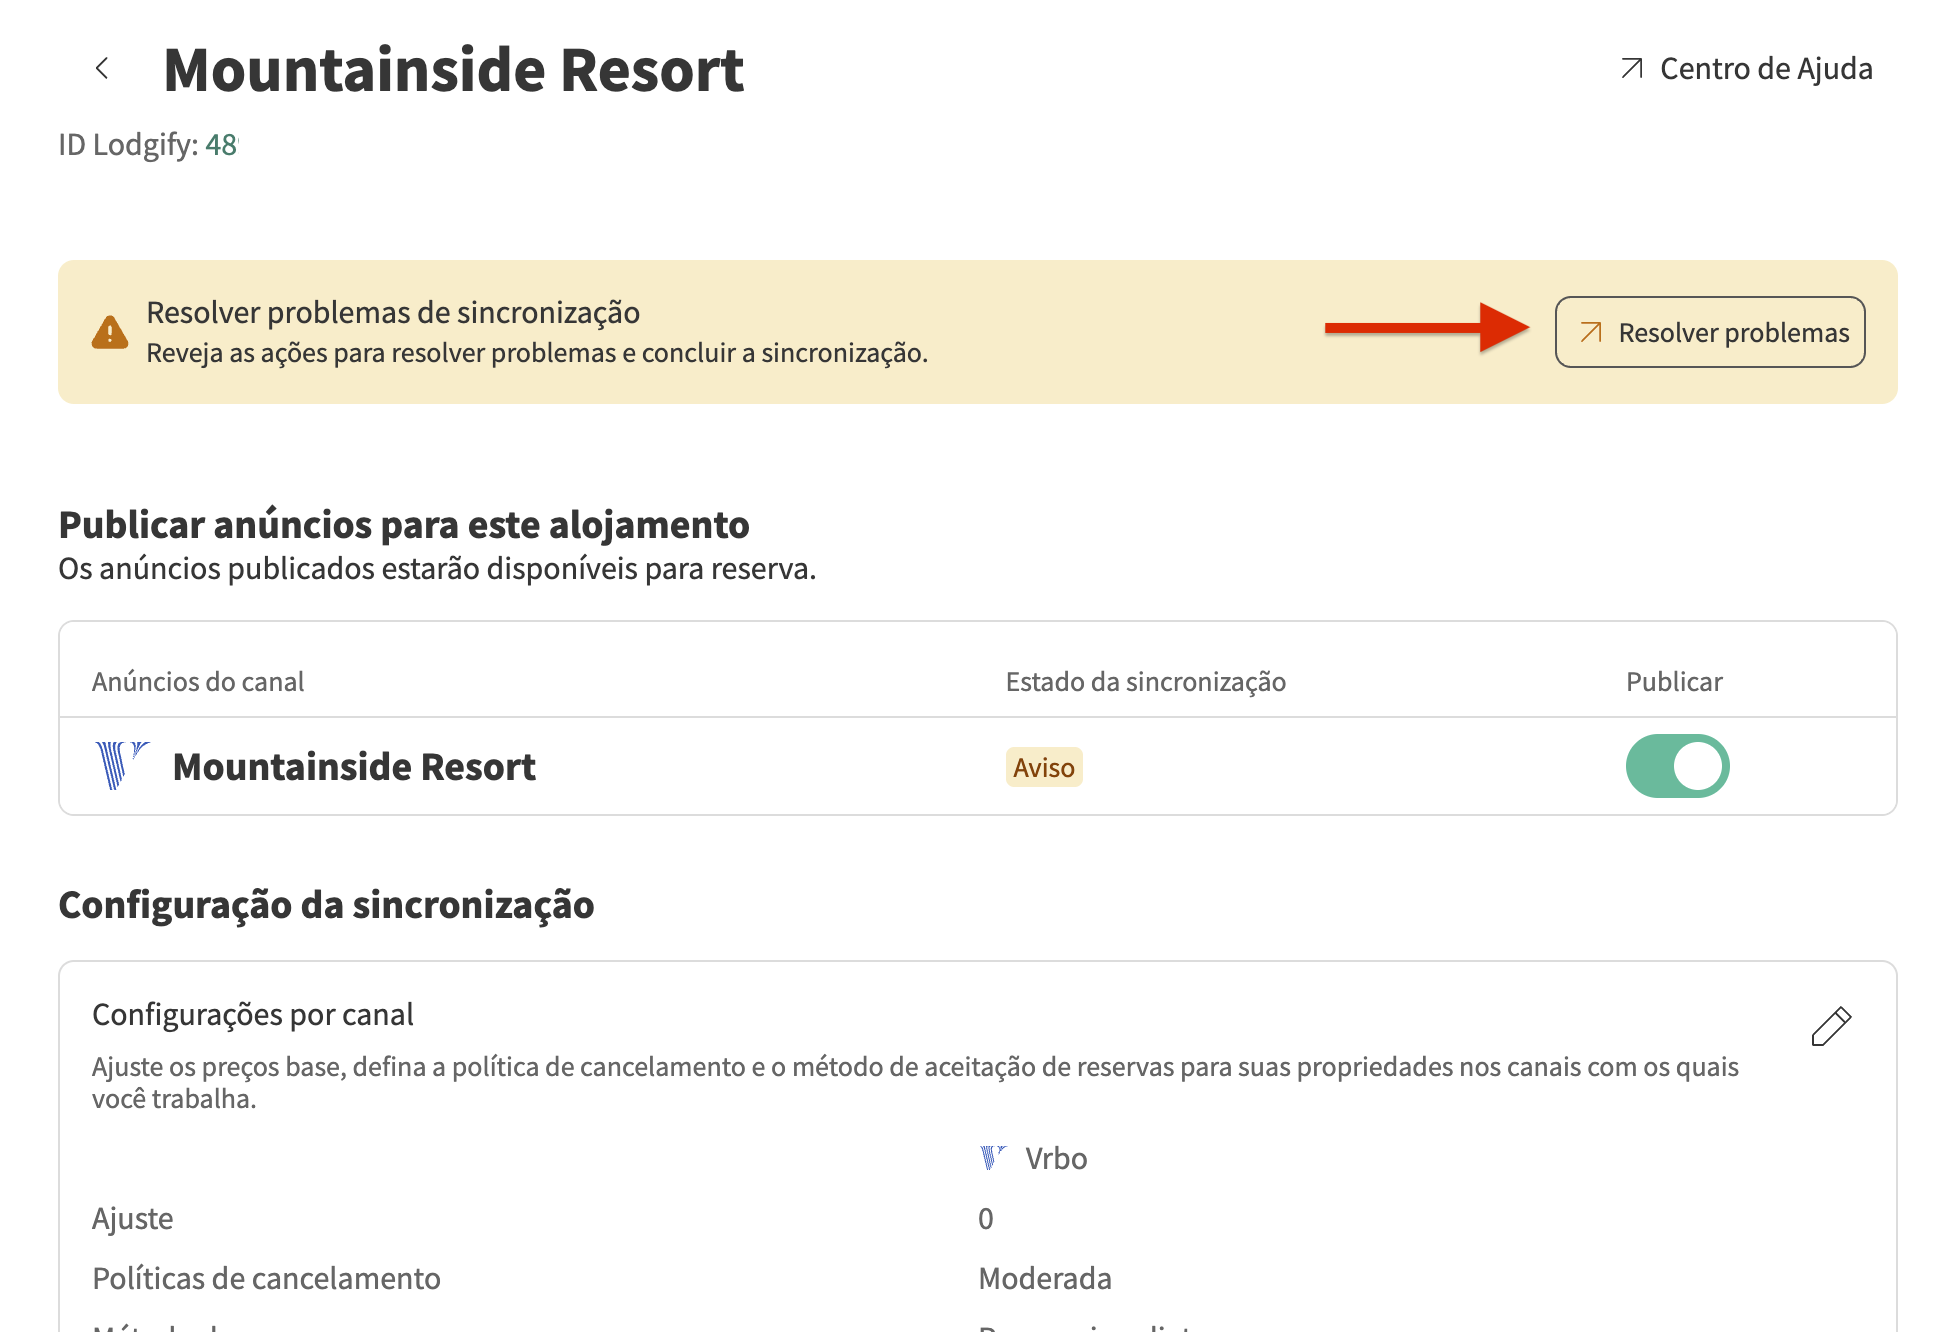Click the Resolver problemas de sincronização banner title

pos(393,312)
